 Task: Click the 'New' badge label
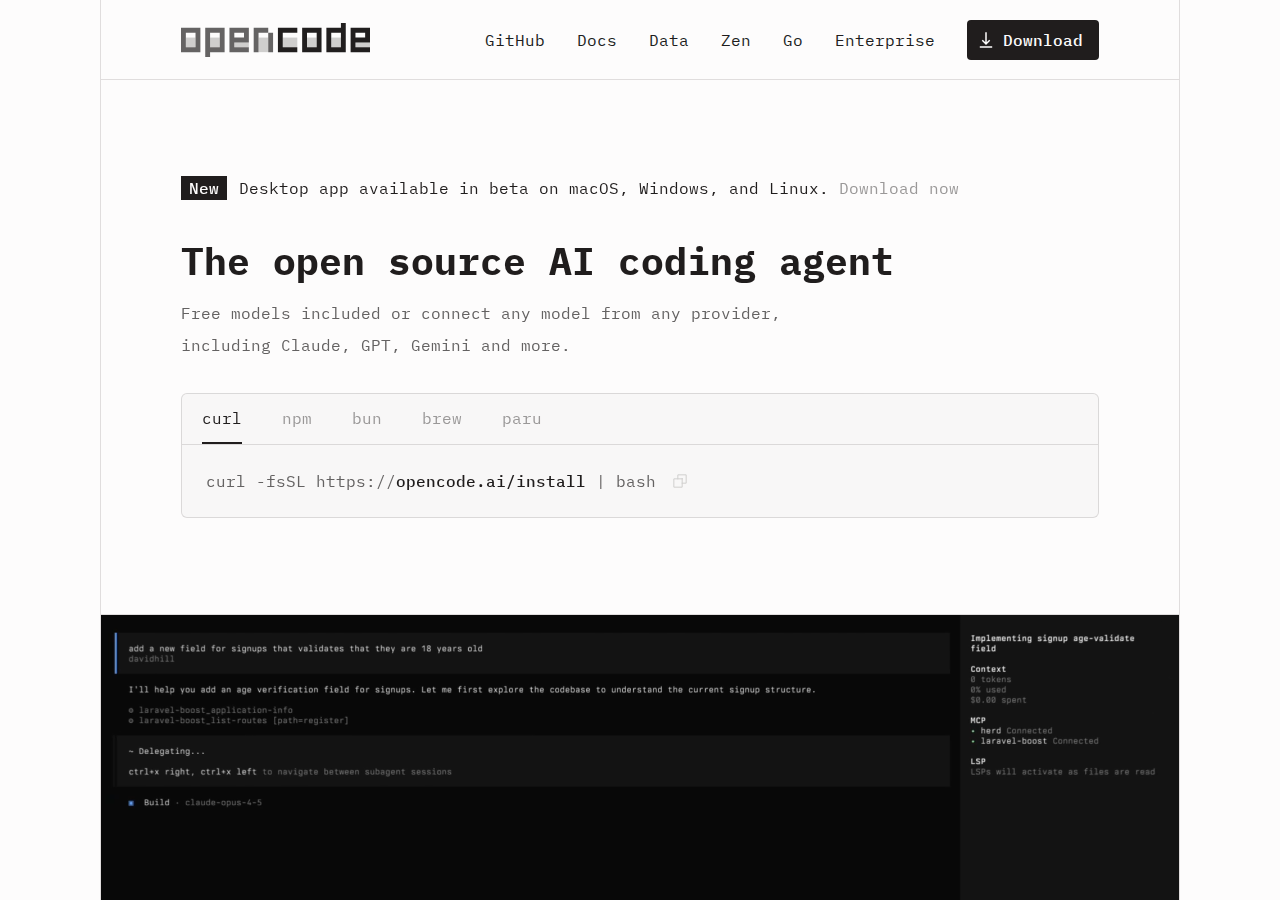[x=204, y=188]
